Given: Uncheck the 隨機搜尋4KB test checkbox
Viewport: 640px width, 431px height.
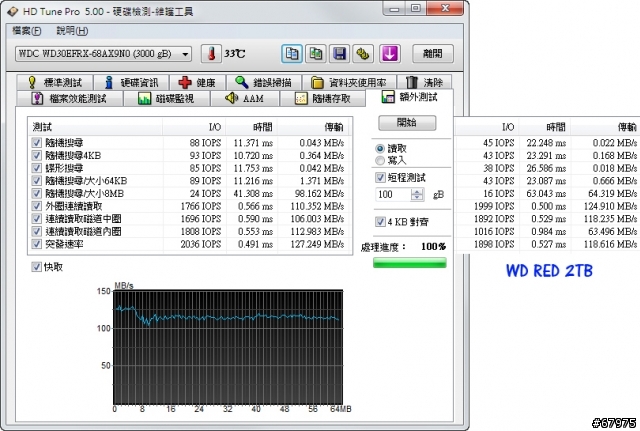Looking at the screenshot, I should 36,155.
